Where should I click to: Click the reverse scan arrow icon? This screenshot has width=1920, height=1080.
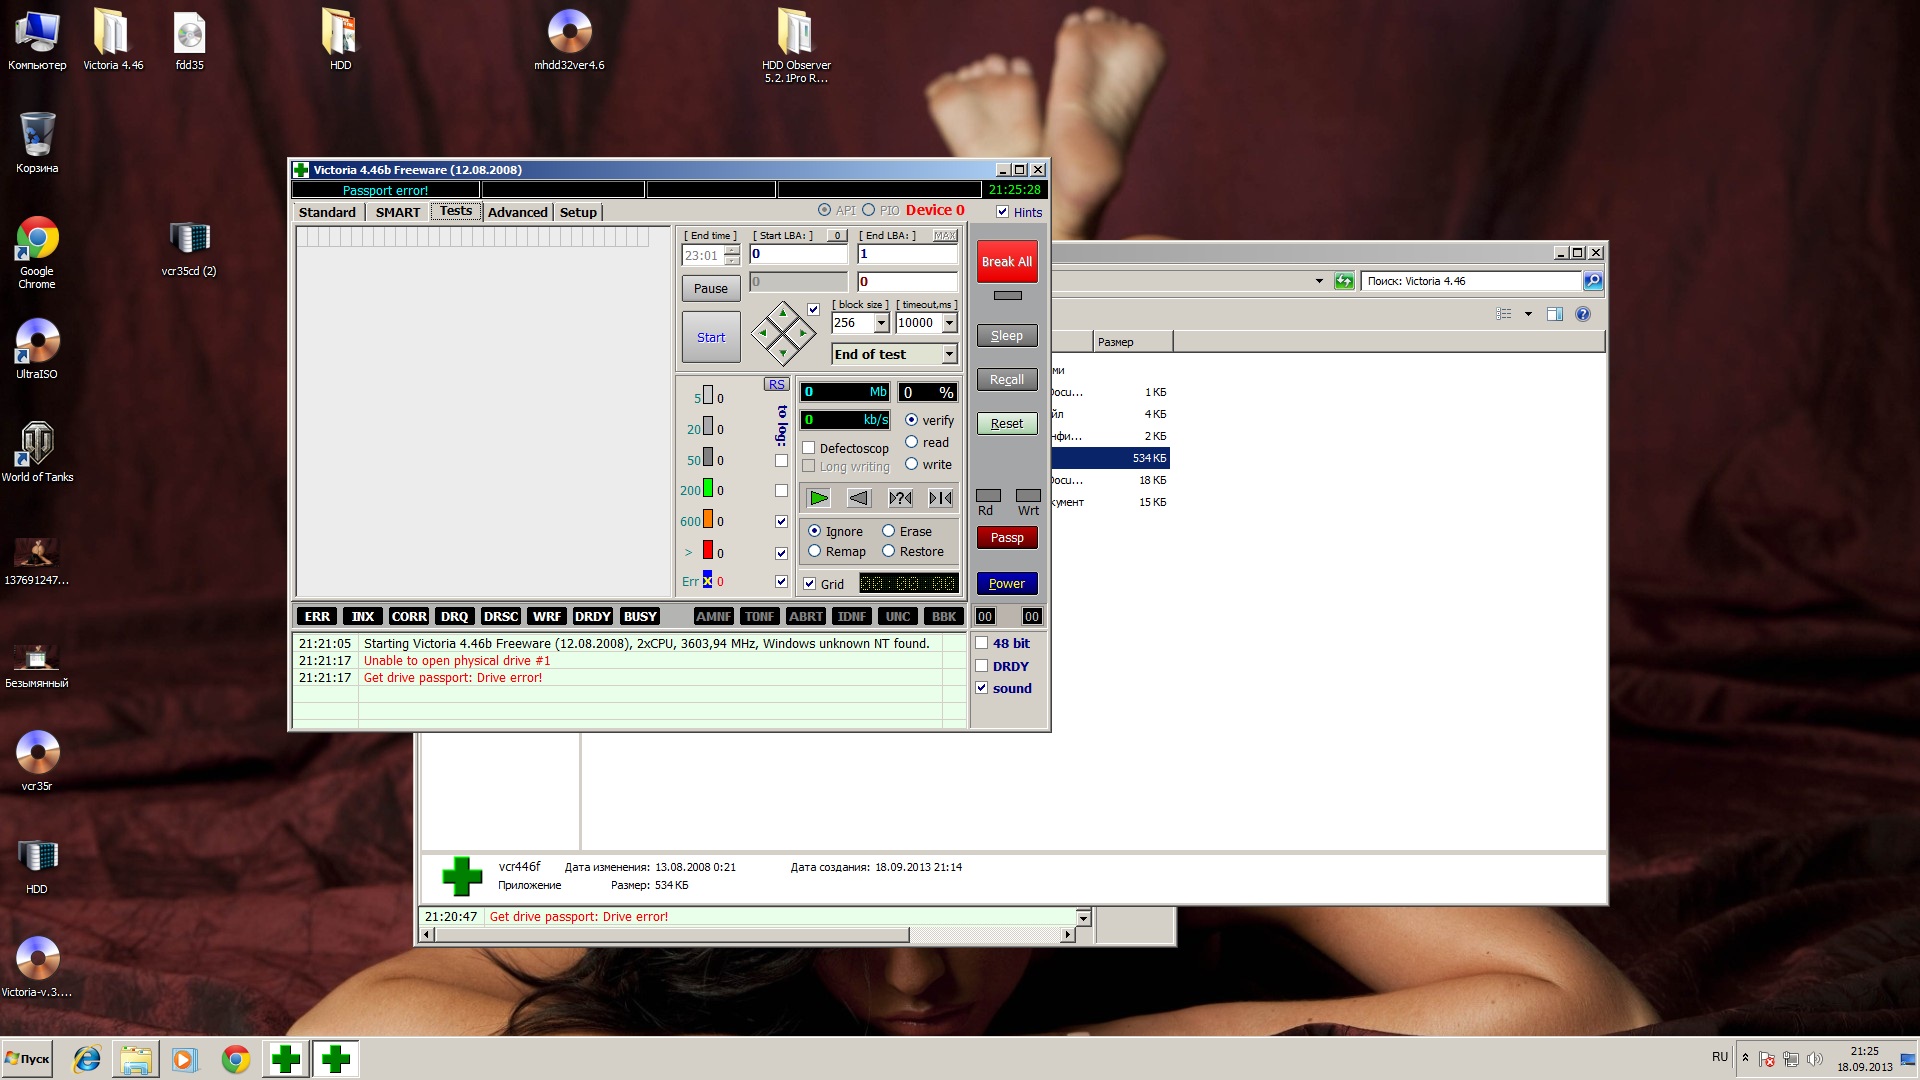[x=859, y=498]
